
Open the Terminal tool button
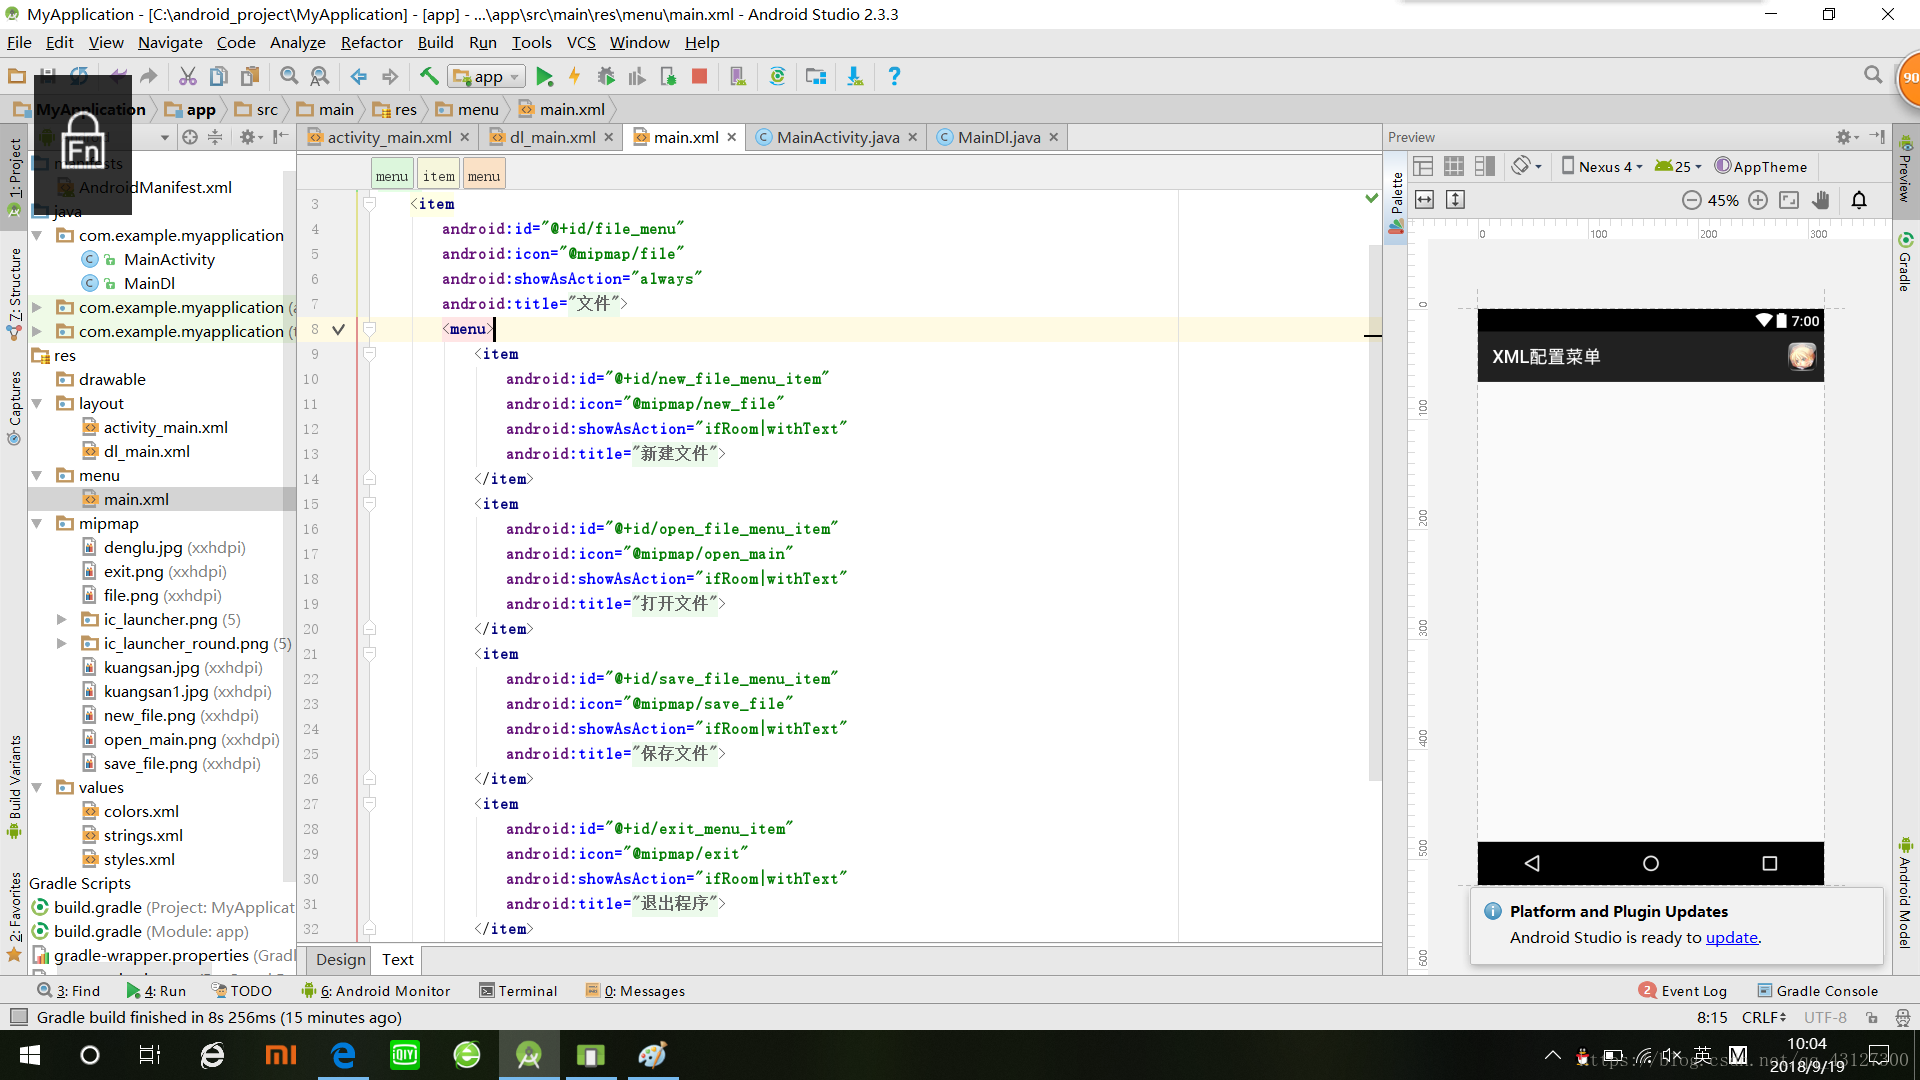tap(518, 991)
